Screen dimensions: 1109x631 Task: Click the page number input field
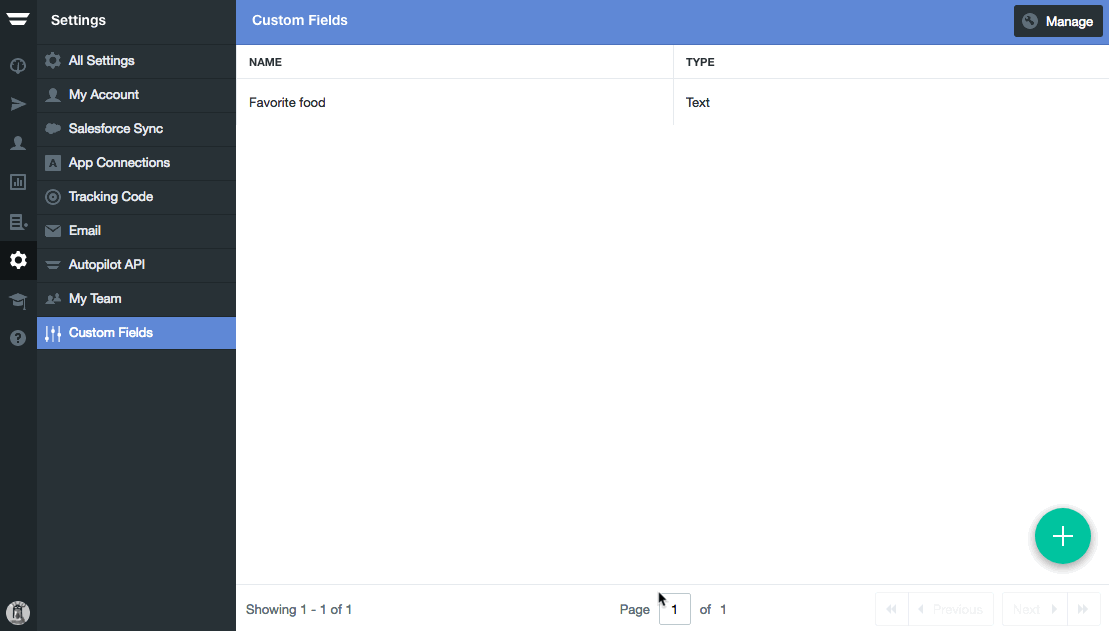point(674,609)
